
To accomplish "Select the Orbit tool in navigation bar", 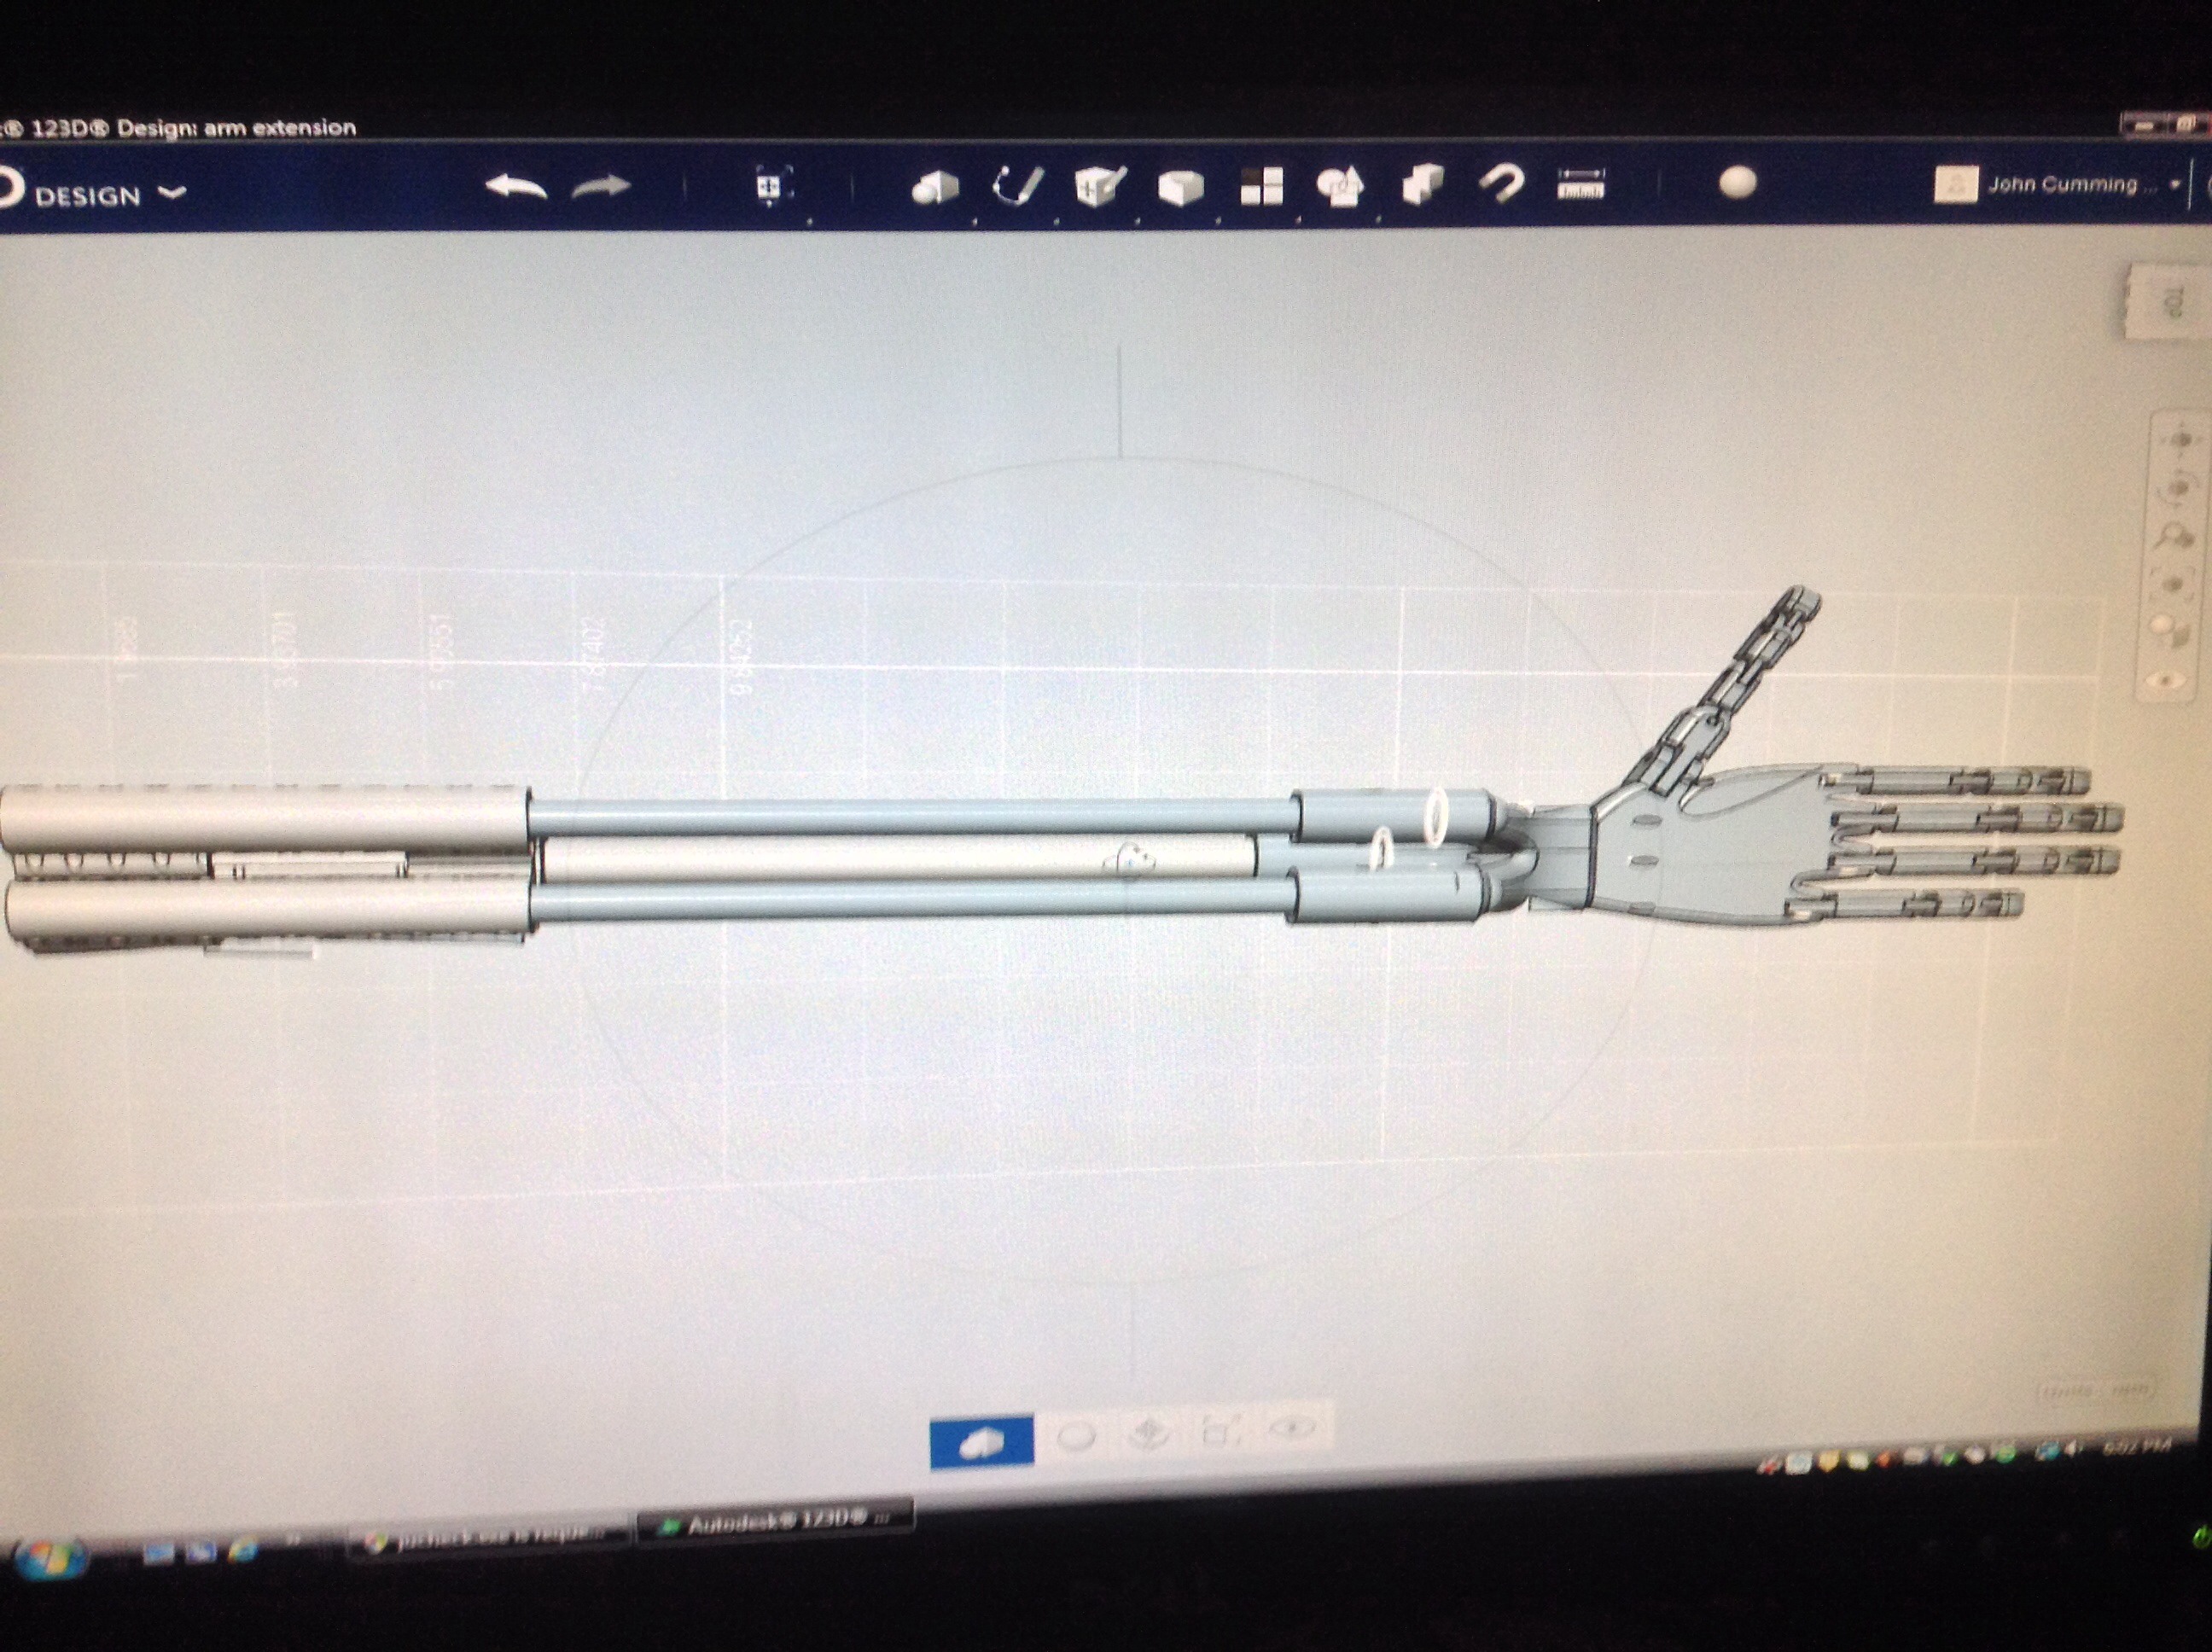I will (x=2179, y=489).
